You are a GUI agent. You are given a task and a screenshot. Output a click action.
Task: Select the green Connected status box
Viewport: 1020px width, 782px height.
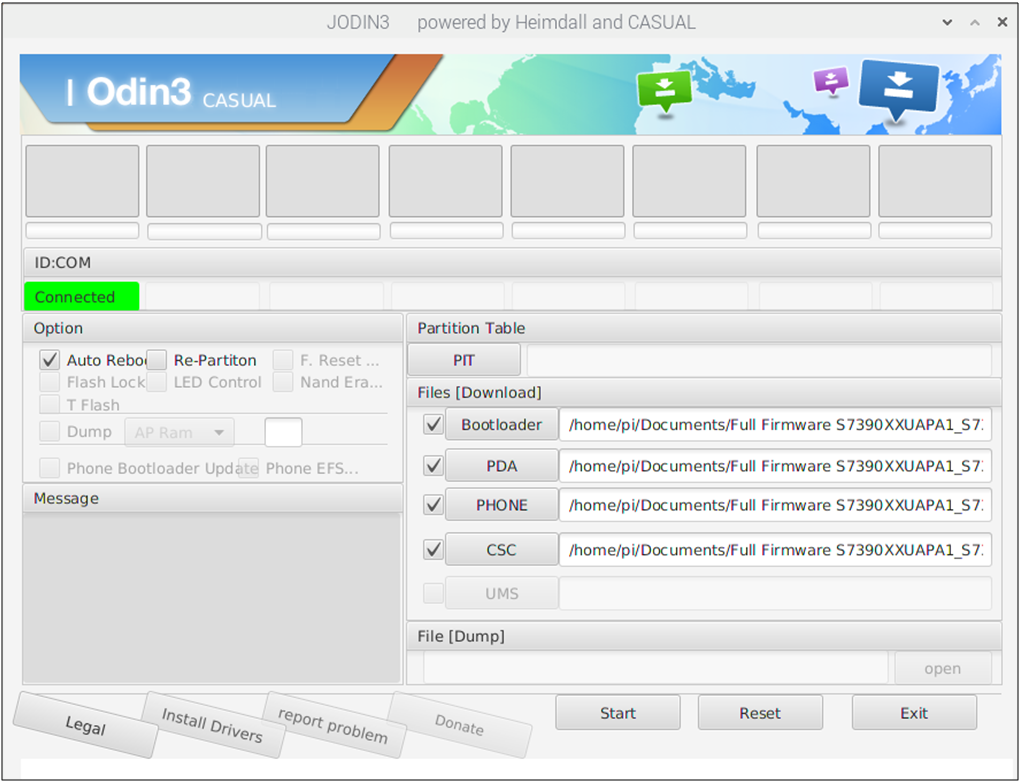[81, 297]
